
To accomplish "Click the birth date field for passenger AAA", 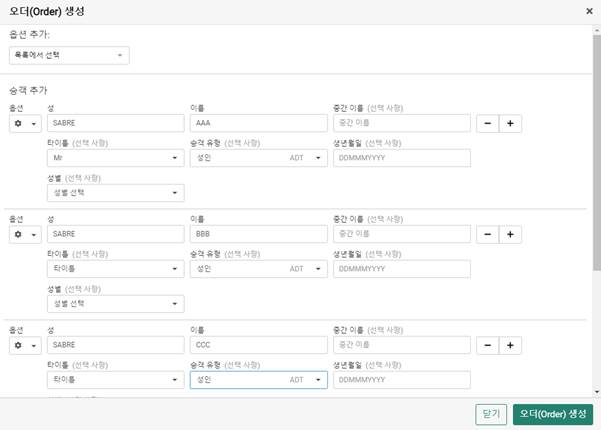I will pos(402,158).
